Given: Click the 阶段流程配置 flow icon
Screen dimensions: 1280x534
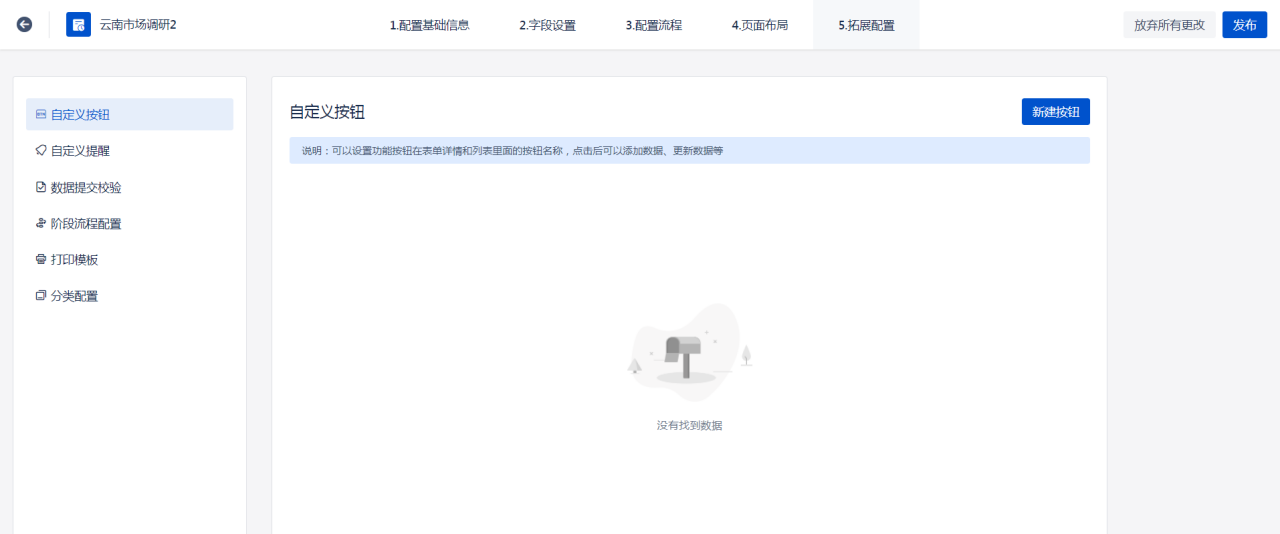Looking at the screenshot, I should (x=41, y=223).
